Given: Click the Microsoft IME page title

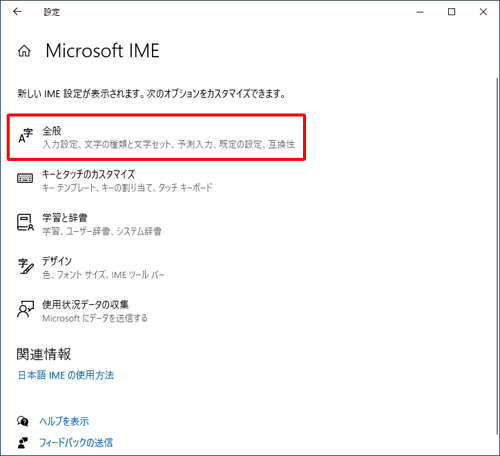Looking at the screenshot, I should [103, 51].
